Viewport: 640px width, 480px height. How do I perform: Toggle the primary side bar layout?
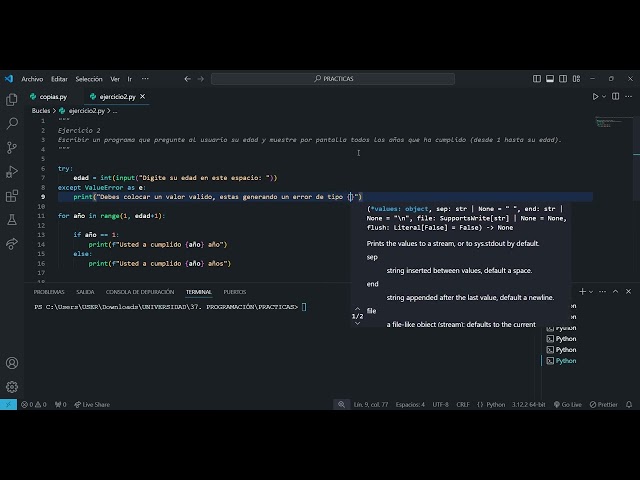(537, 79)
